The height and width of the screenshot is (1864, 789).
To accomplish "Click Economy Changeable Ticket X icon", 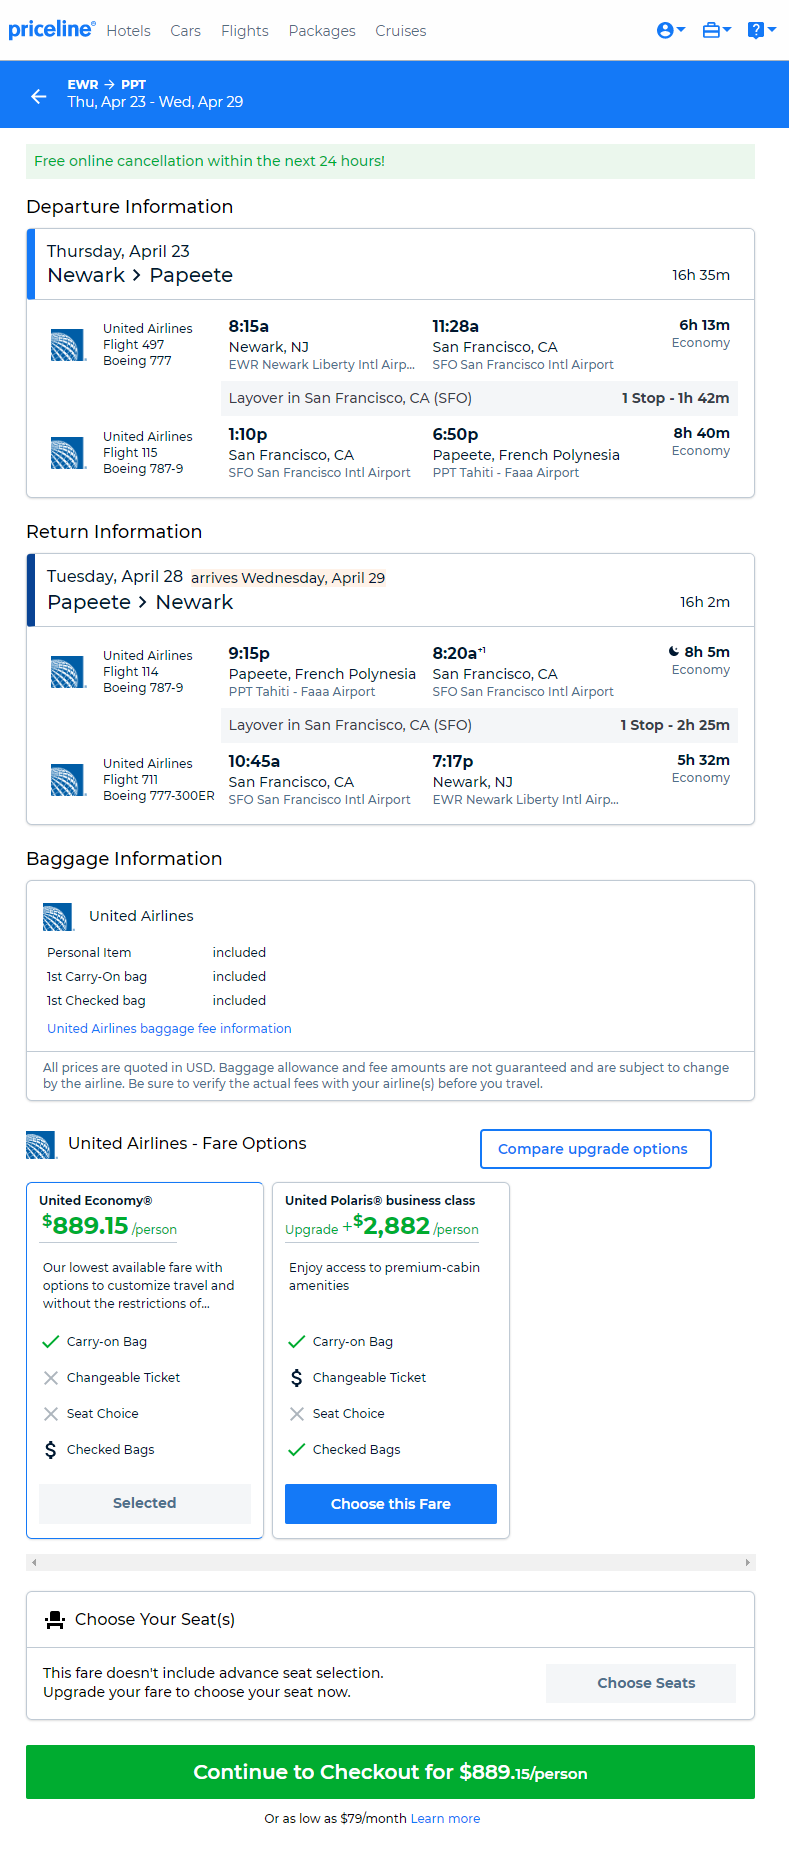I will (51, 1378).
